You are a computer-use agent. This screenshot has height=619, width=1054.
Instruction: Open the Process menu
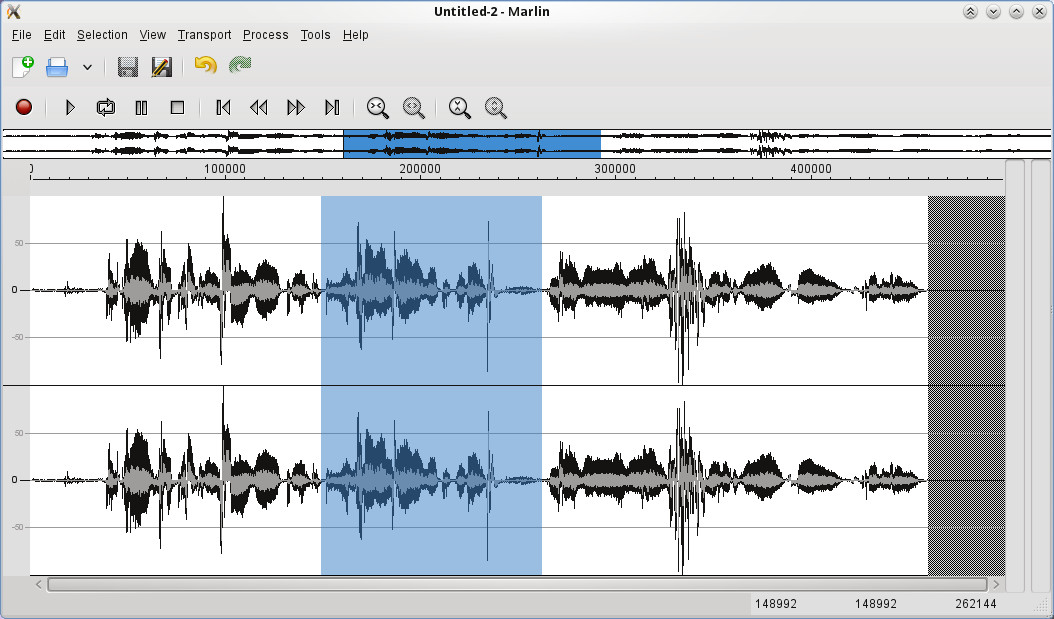click(x=265, y=35)
